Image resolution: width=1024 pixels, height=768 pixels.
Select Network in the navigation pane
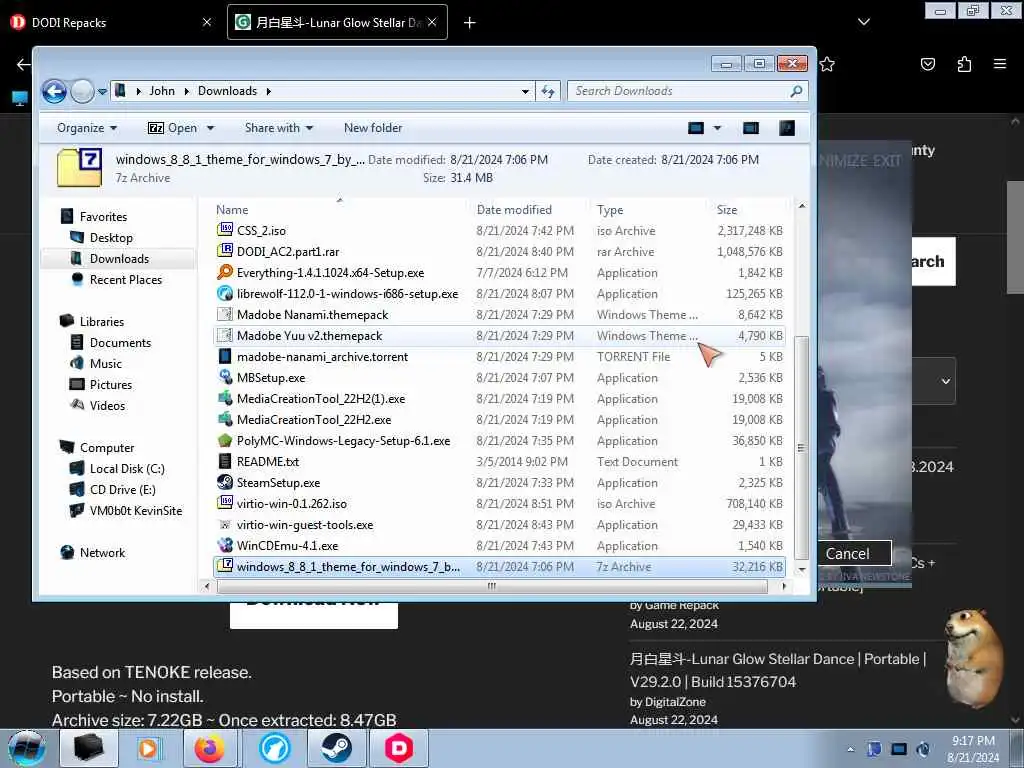(x=102, y=552)
